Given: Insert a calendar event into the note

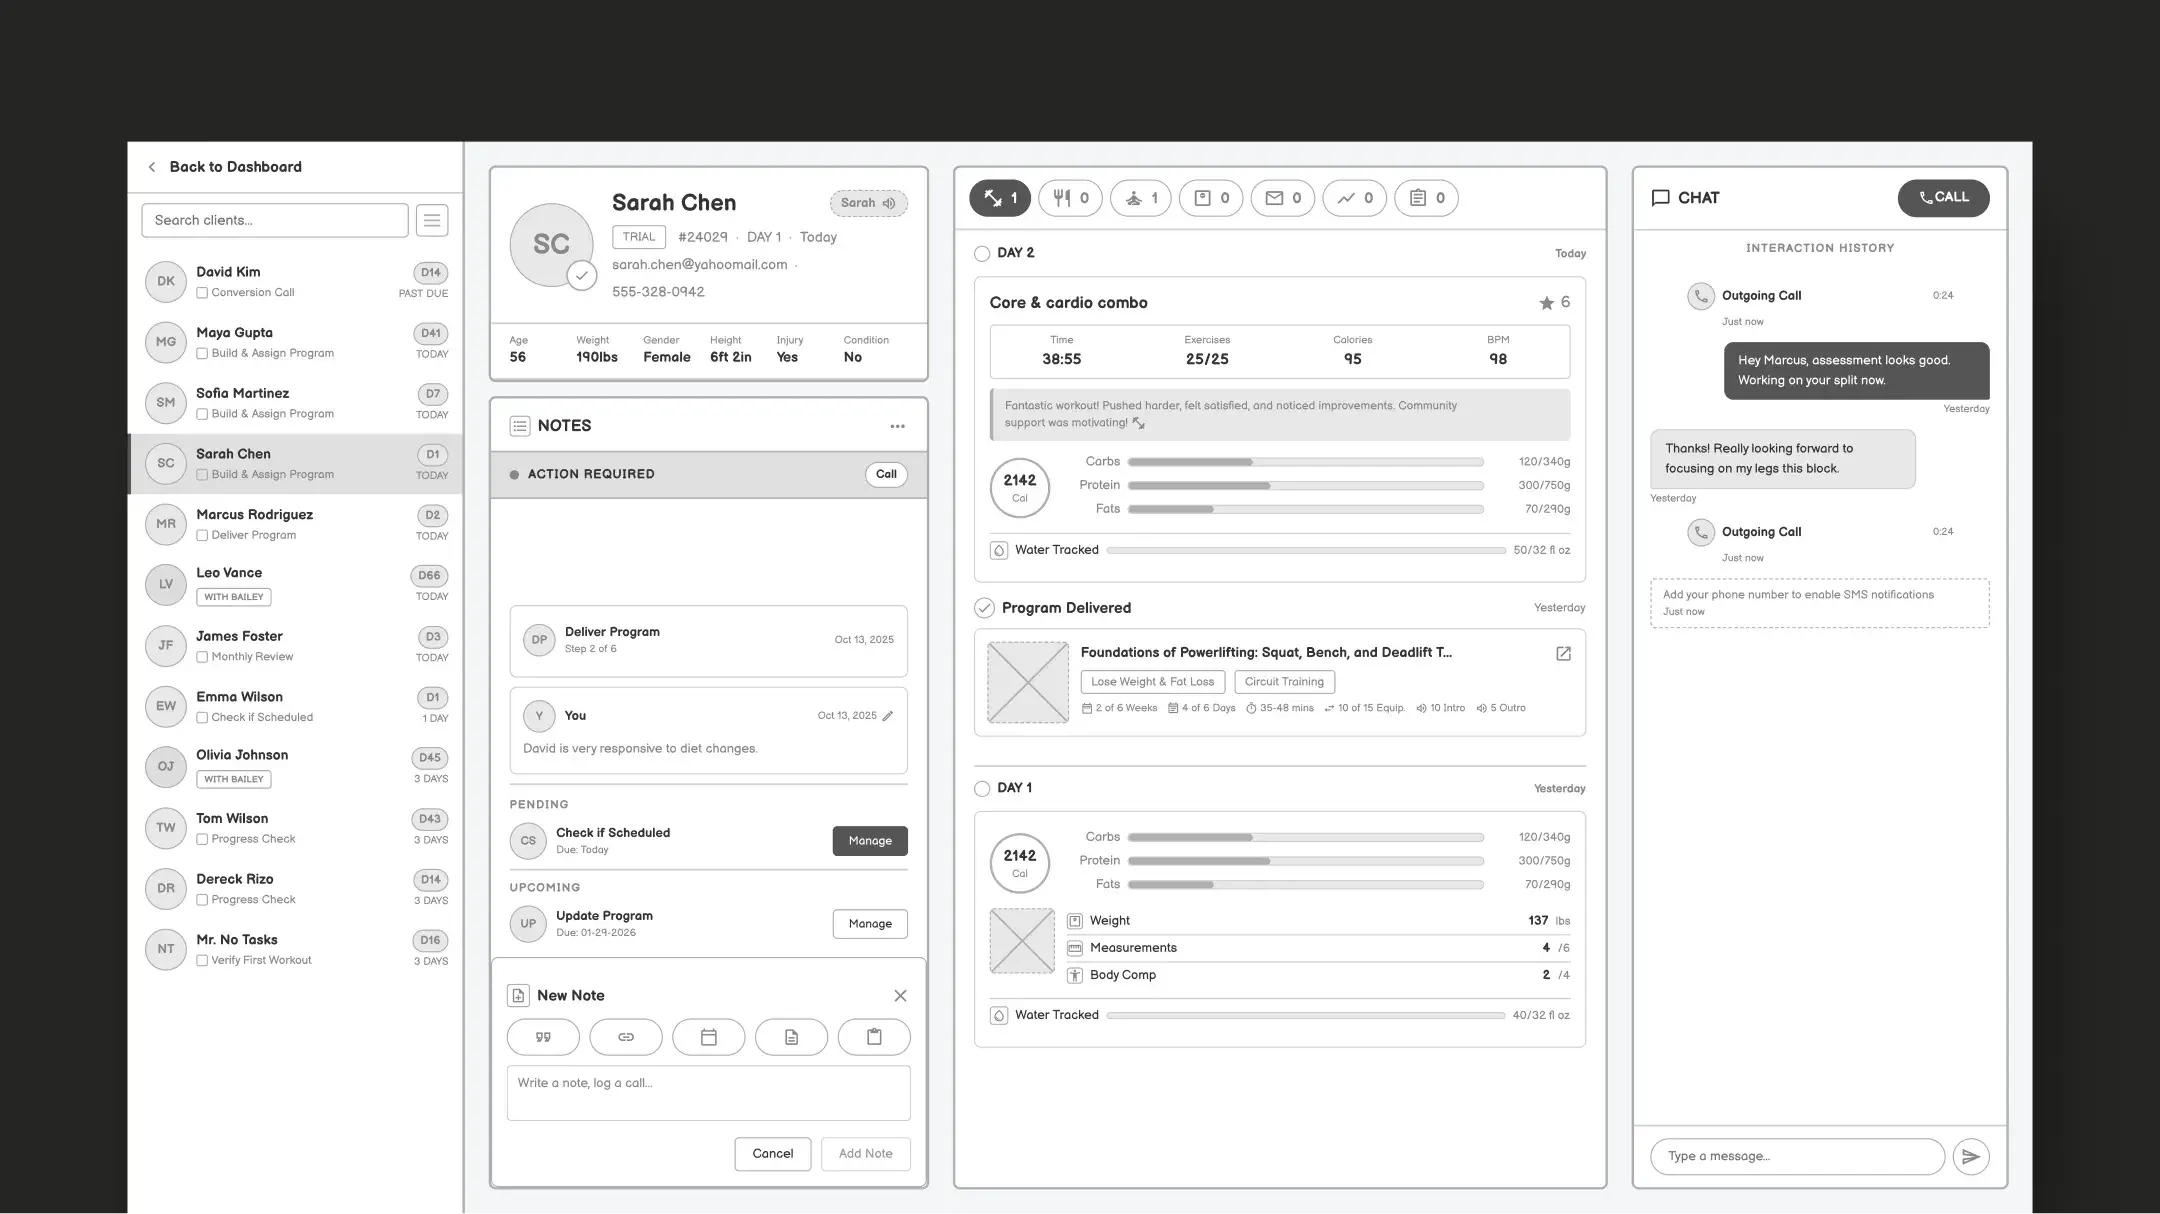Looking at the screenshot, I should pos(709,1037).
